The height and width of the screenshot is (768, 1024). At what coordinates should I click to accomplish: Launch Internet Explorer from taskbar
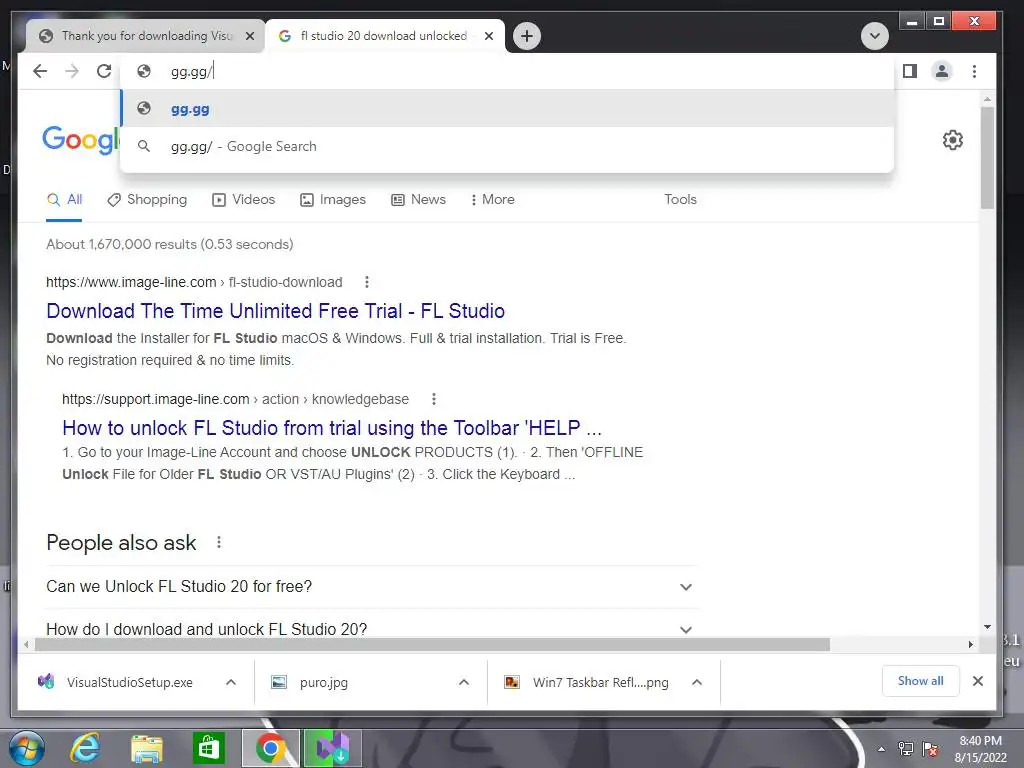pyautogui.click(x=86, y=748)
